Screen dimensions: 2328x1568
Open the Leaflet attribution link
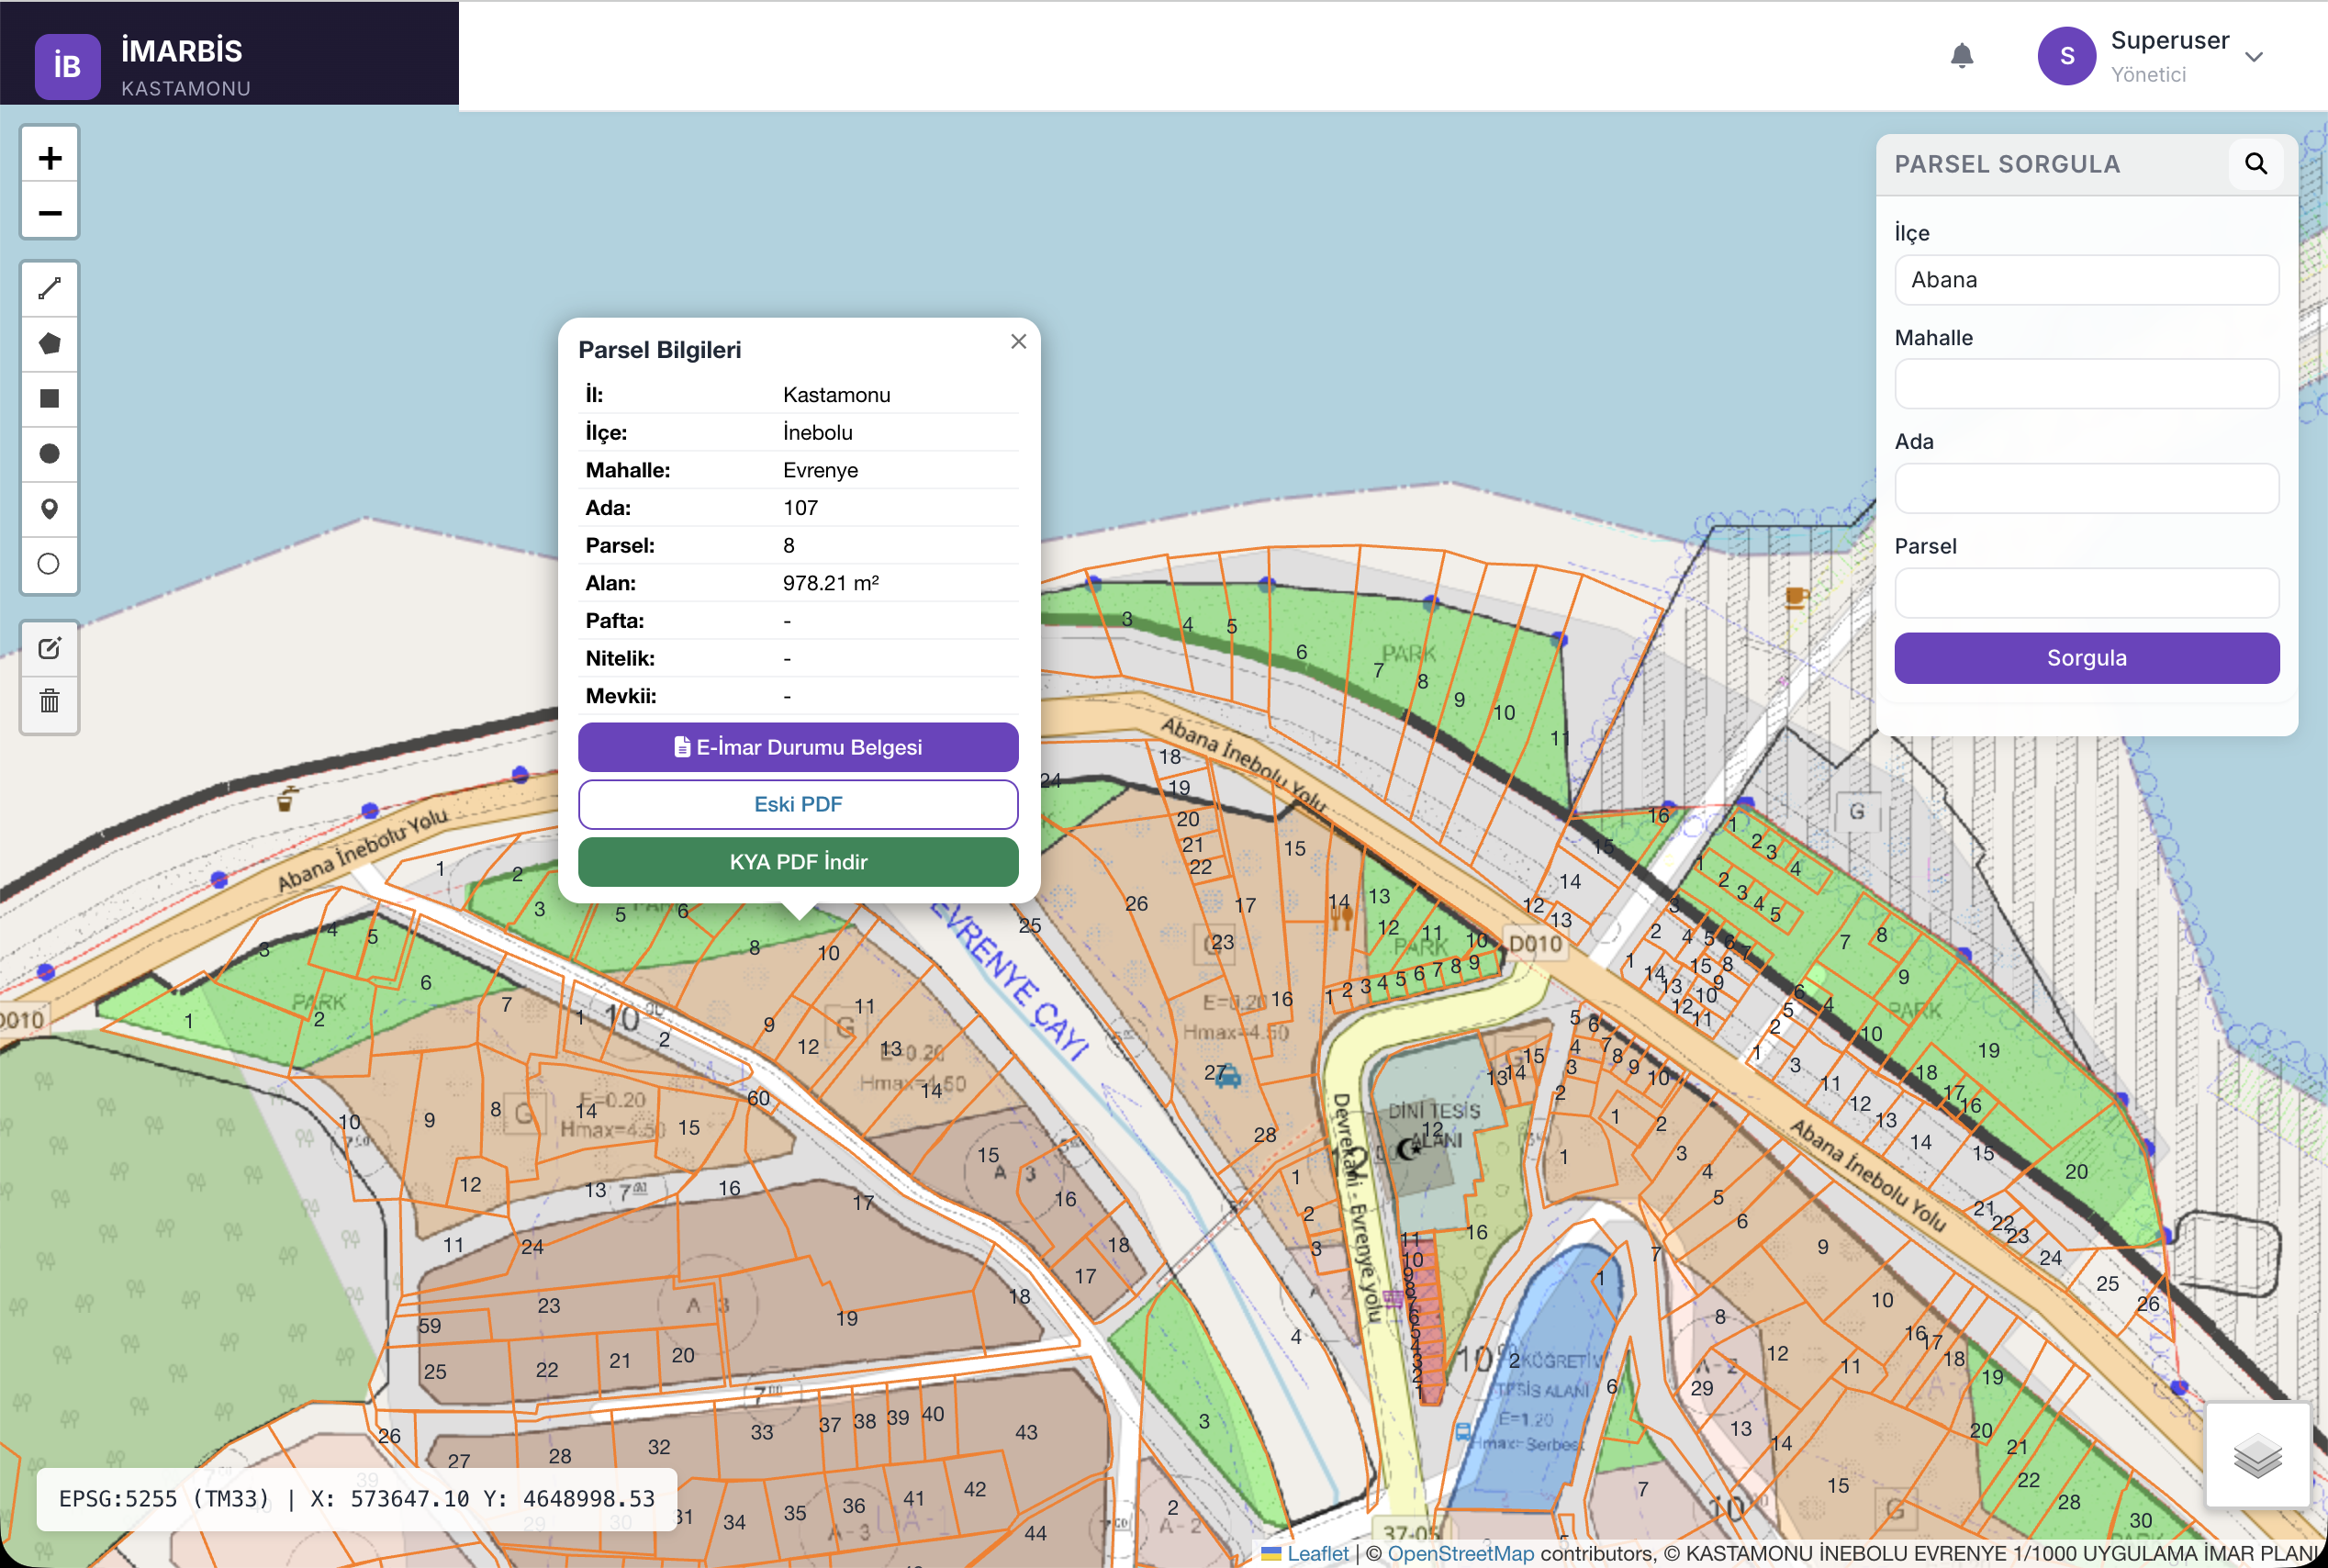tap(1317, 1553)
